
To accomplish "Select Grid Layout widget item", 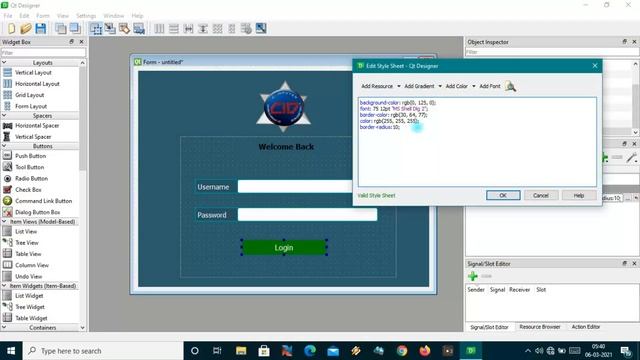I will [29, 95].
